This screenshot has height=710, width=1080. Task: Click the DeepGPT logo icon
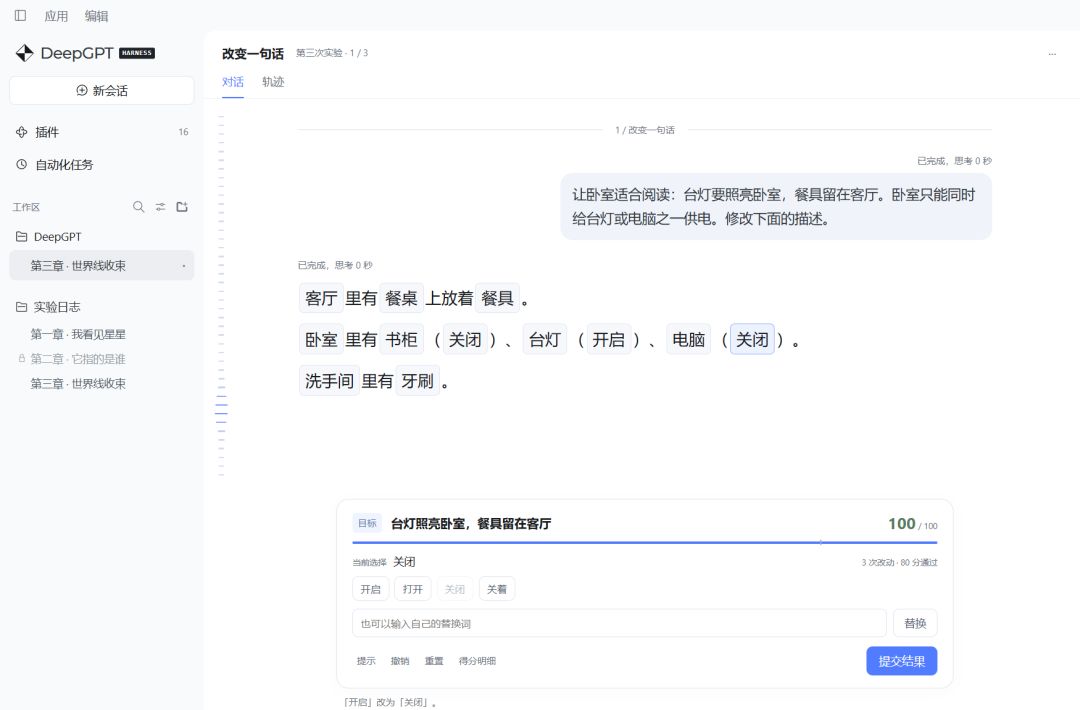25,53
